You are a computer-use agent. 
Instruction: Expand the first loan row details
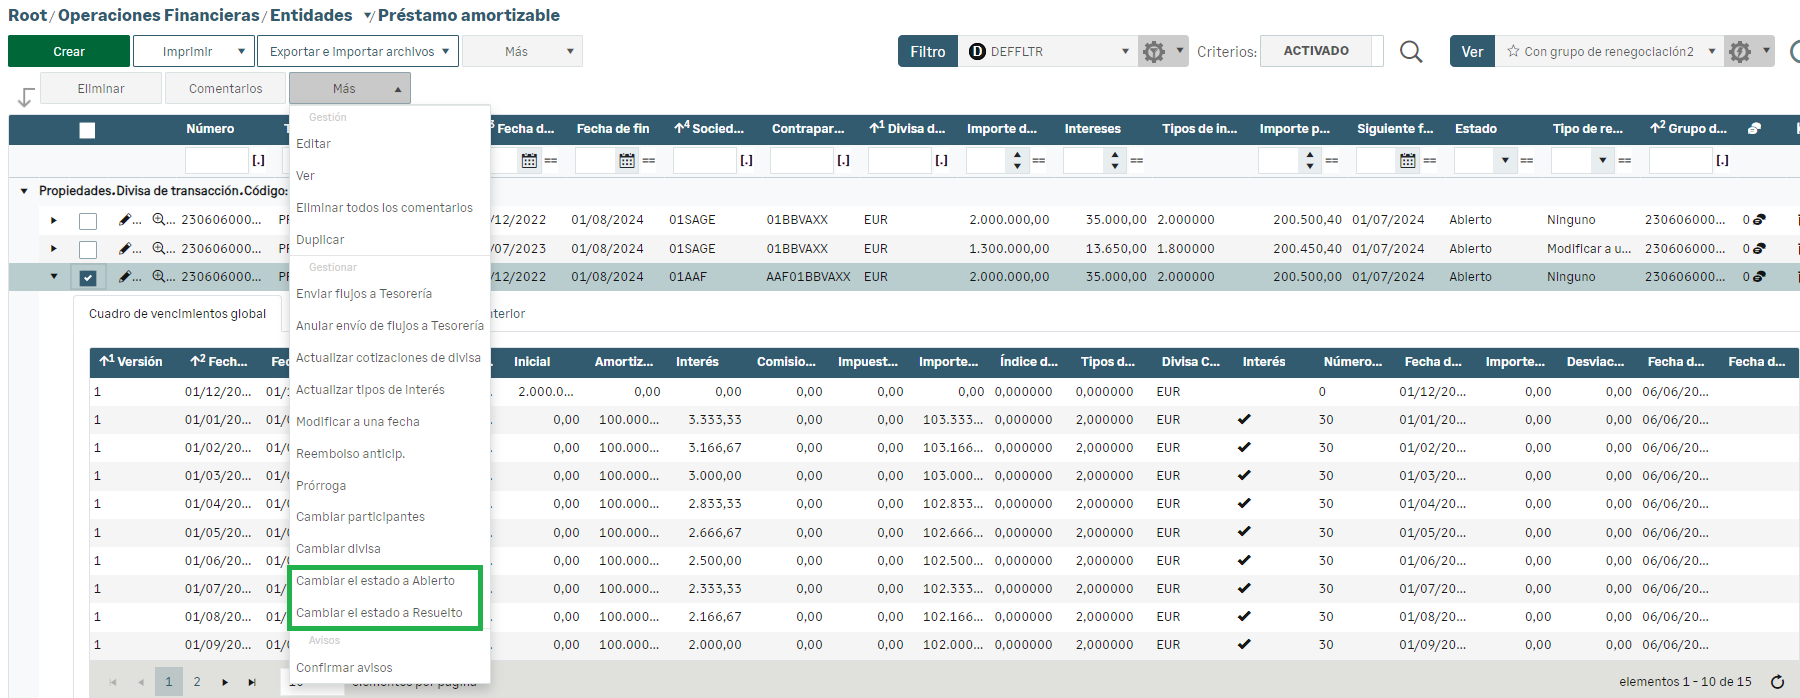[x=54, y=220]
